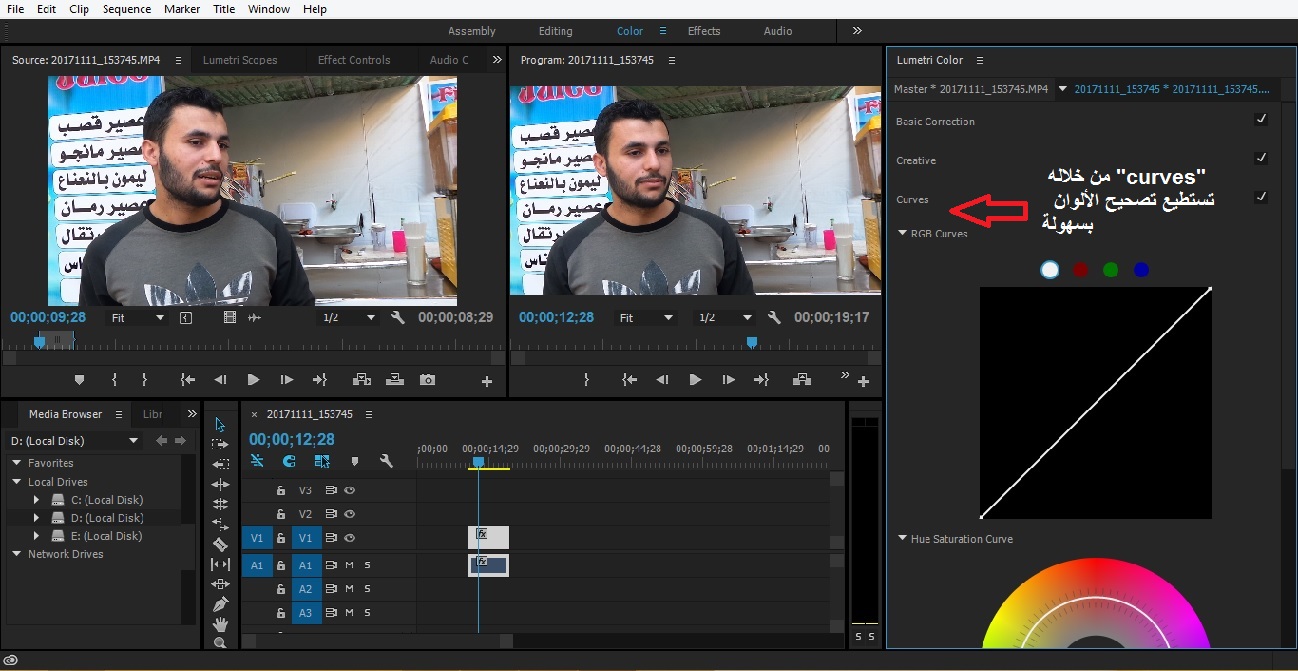Select the green channel curve swatch
1298x671 pixels.
(x=1110, y=270)
